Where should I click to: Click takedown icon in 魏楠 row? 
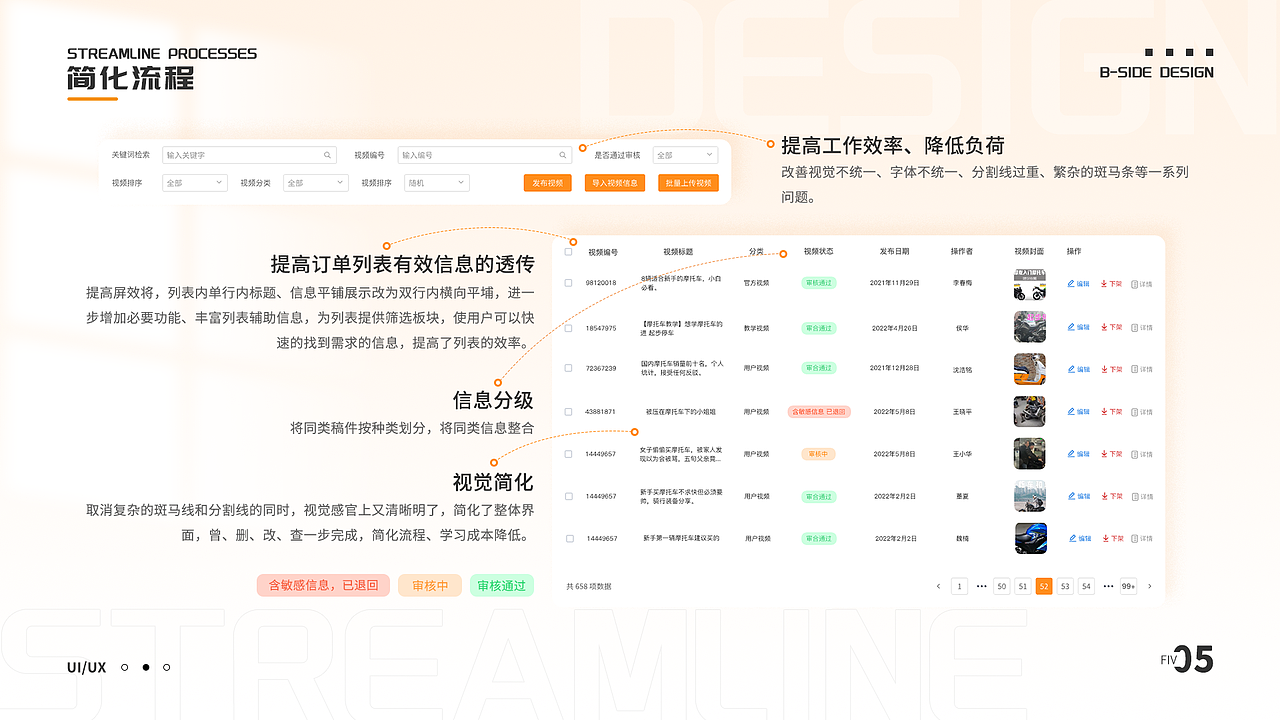(x=1104, y=538)
